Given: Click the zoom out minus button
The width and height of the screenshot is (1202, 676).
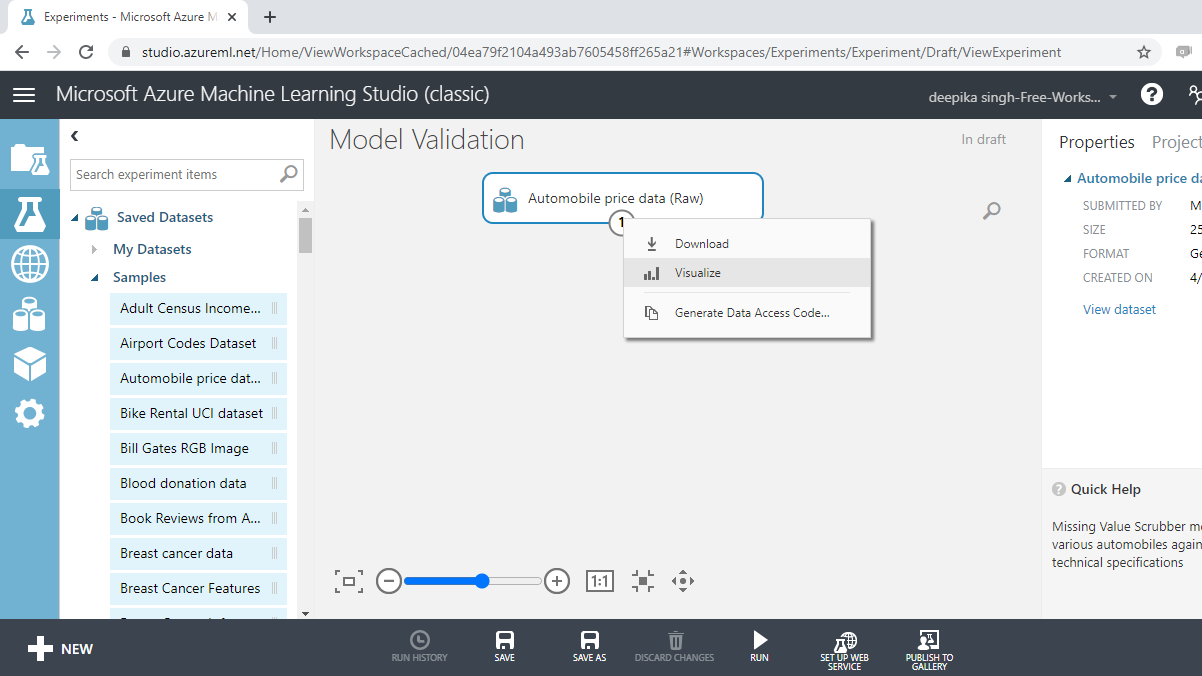Looking at the screenshot, I should [389, 581].
